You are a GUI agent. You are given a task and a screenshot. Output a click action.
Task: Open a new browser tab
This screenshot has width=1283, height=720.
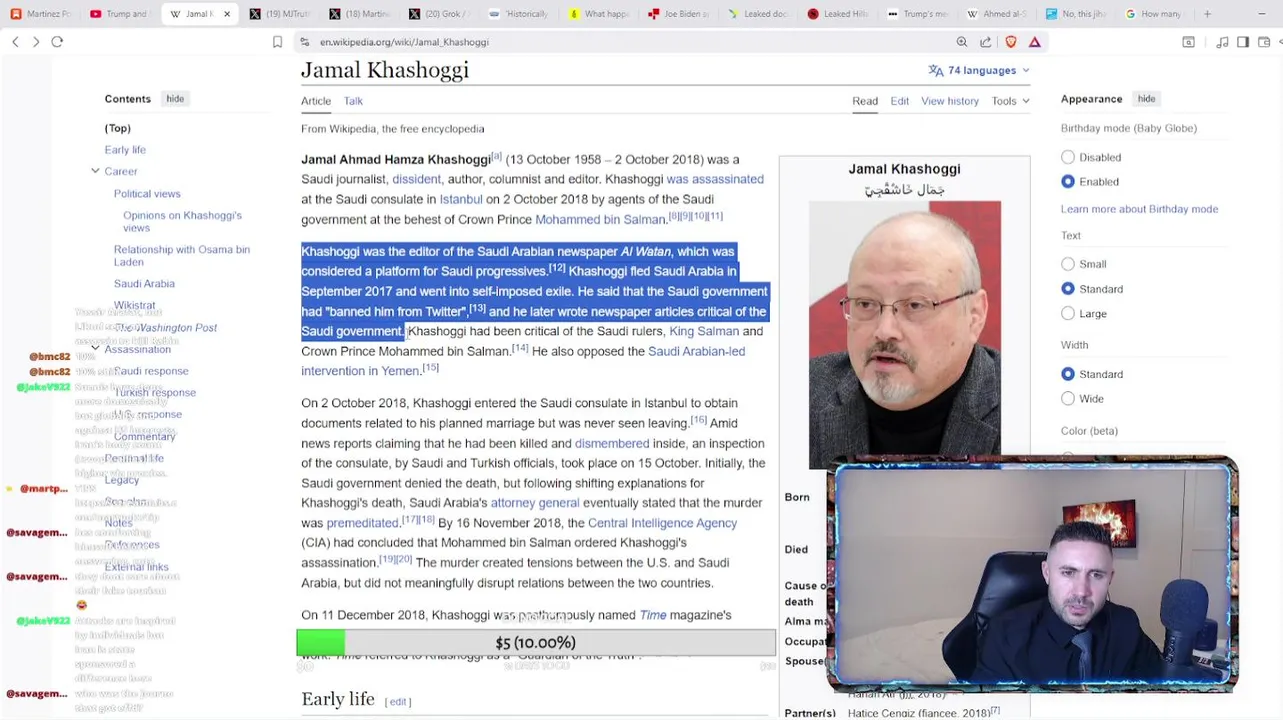1207,14
